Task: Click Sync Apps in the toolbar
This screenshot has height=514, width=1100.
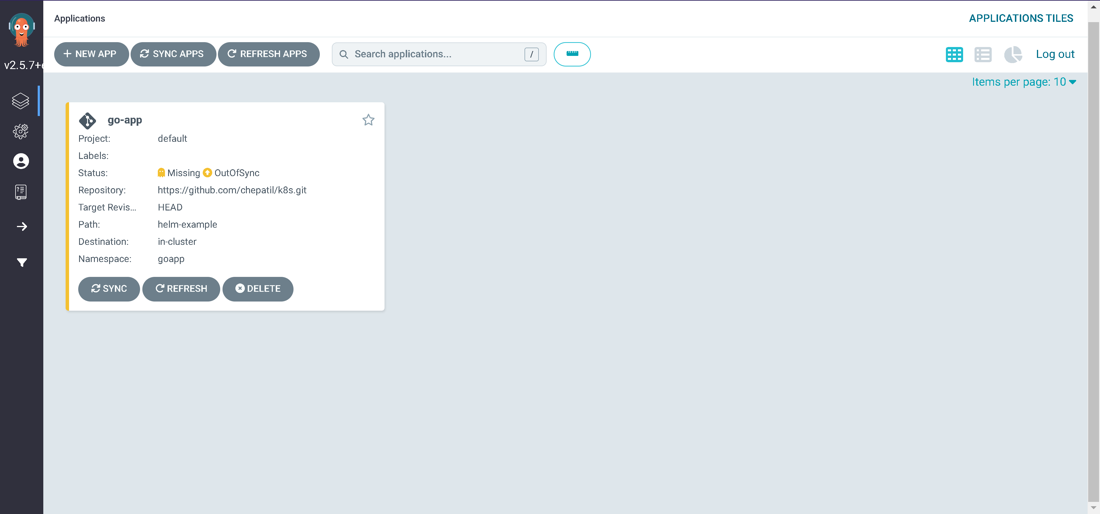Action: click(173, 54)
